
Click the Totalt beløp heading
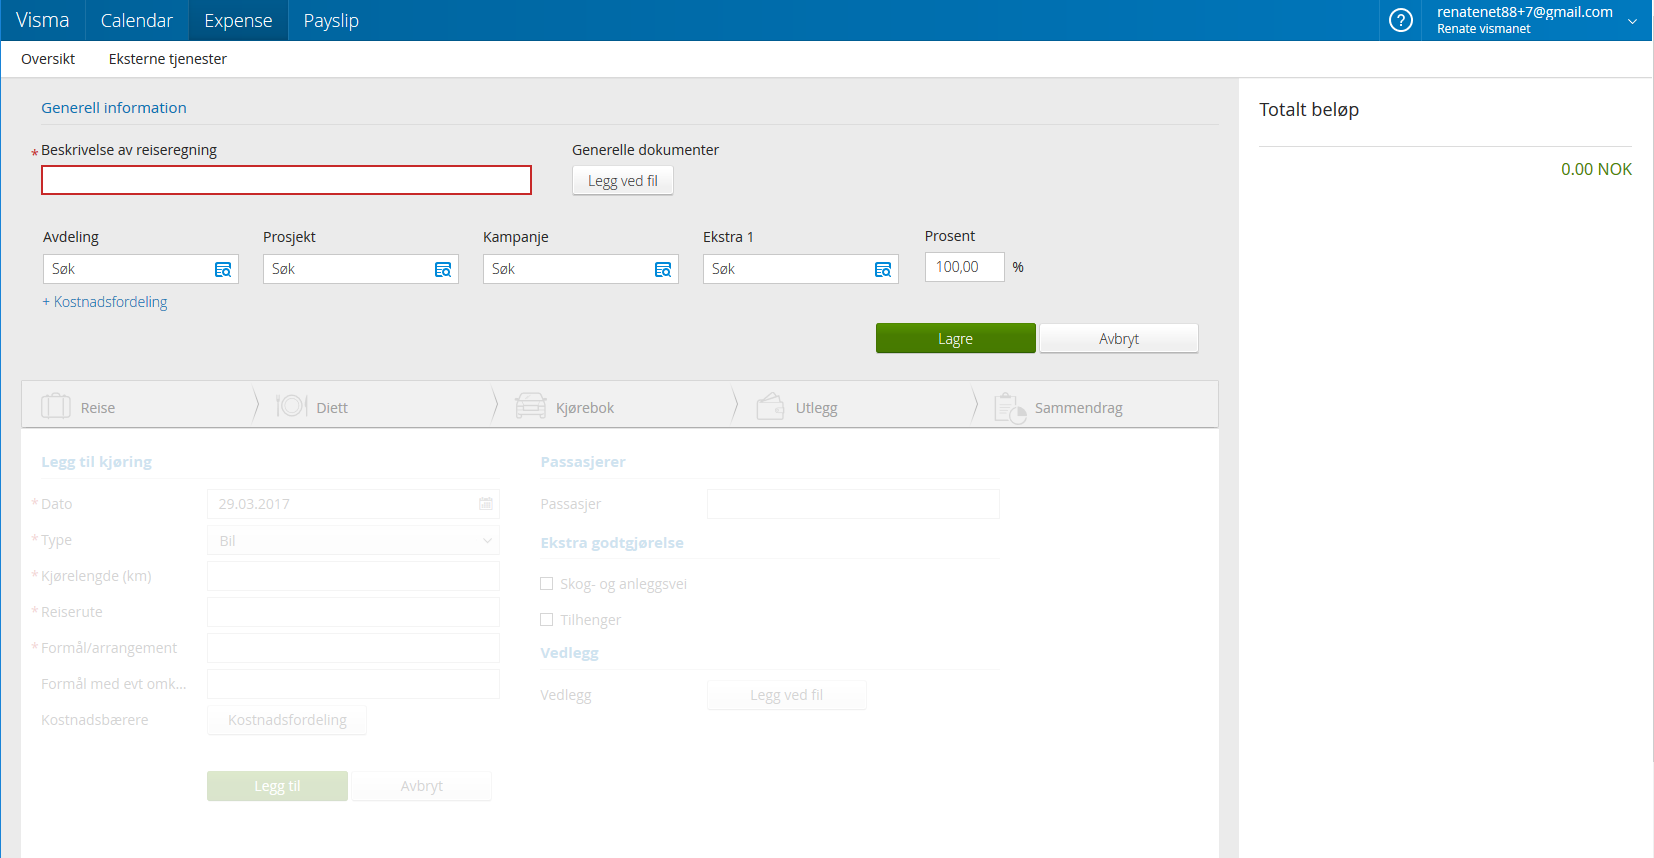tap(1309, 110)
